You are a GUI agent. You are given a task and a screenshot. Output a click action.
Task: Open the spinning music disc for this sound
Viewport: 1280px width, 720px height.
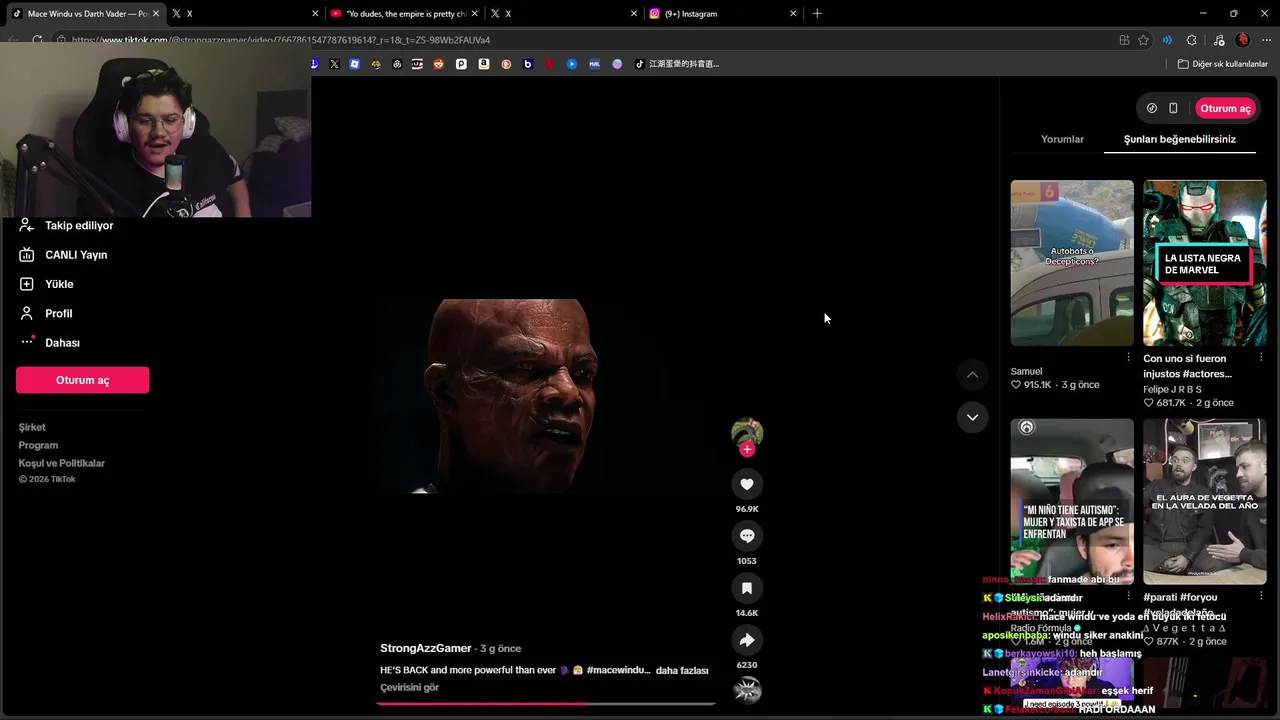[x=747, y=690]
